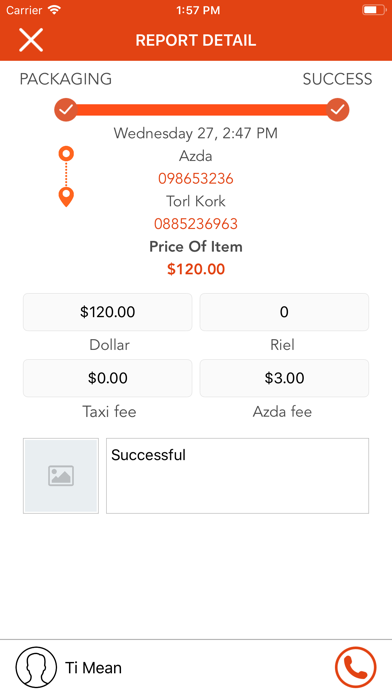Close the Report Detail screen
This screenshot has width=392, height=696.
point(31,40)
